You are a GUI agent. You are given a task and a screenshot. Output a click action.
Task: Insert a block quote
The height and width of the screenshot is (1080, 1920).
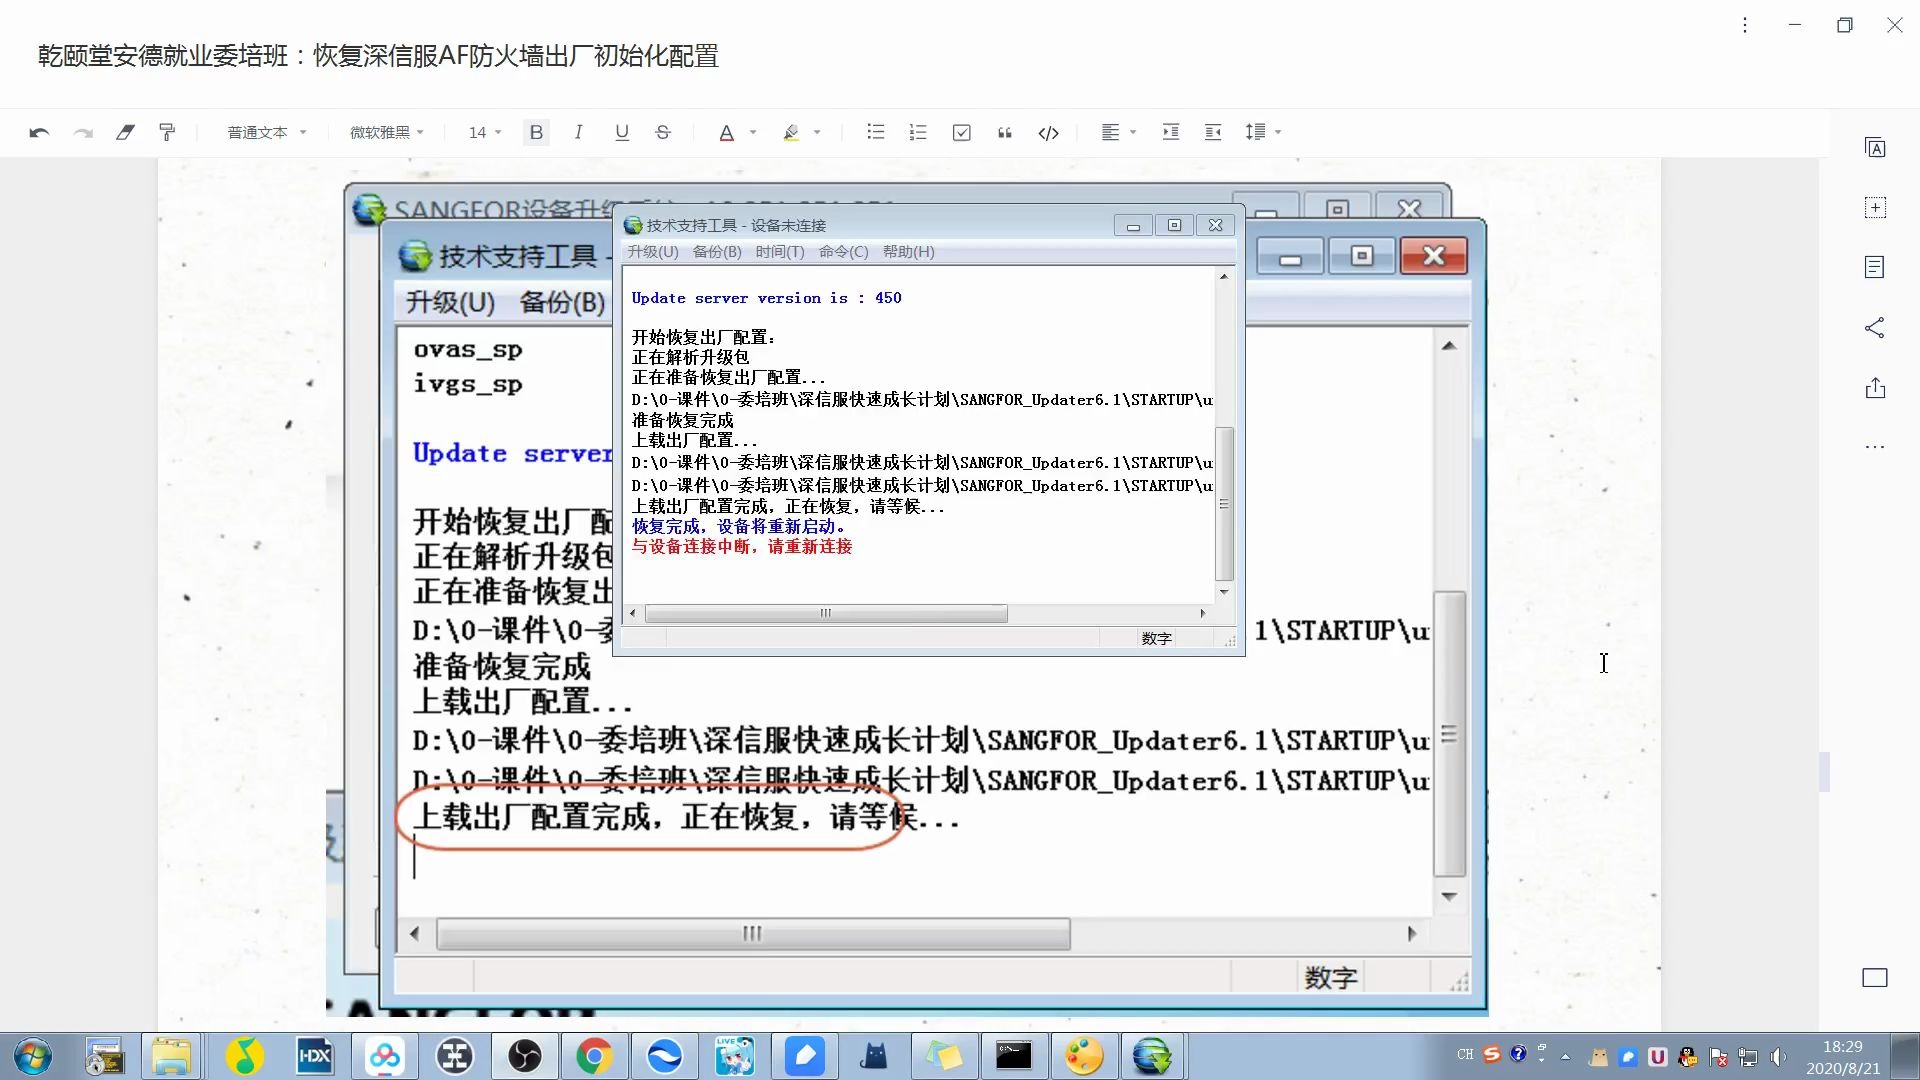point(1005,132)
